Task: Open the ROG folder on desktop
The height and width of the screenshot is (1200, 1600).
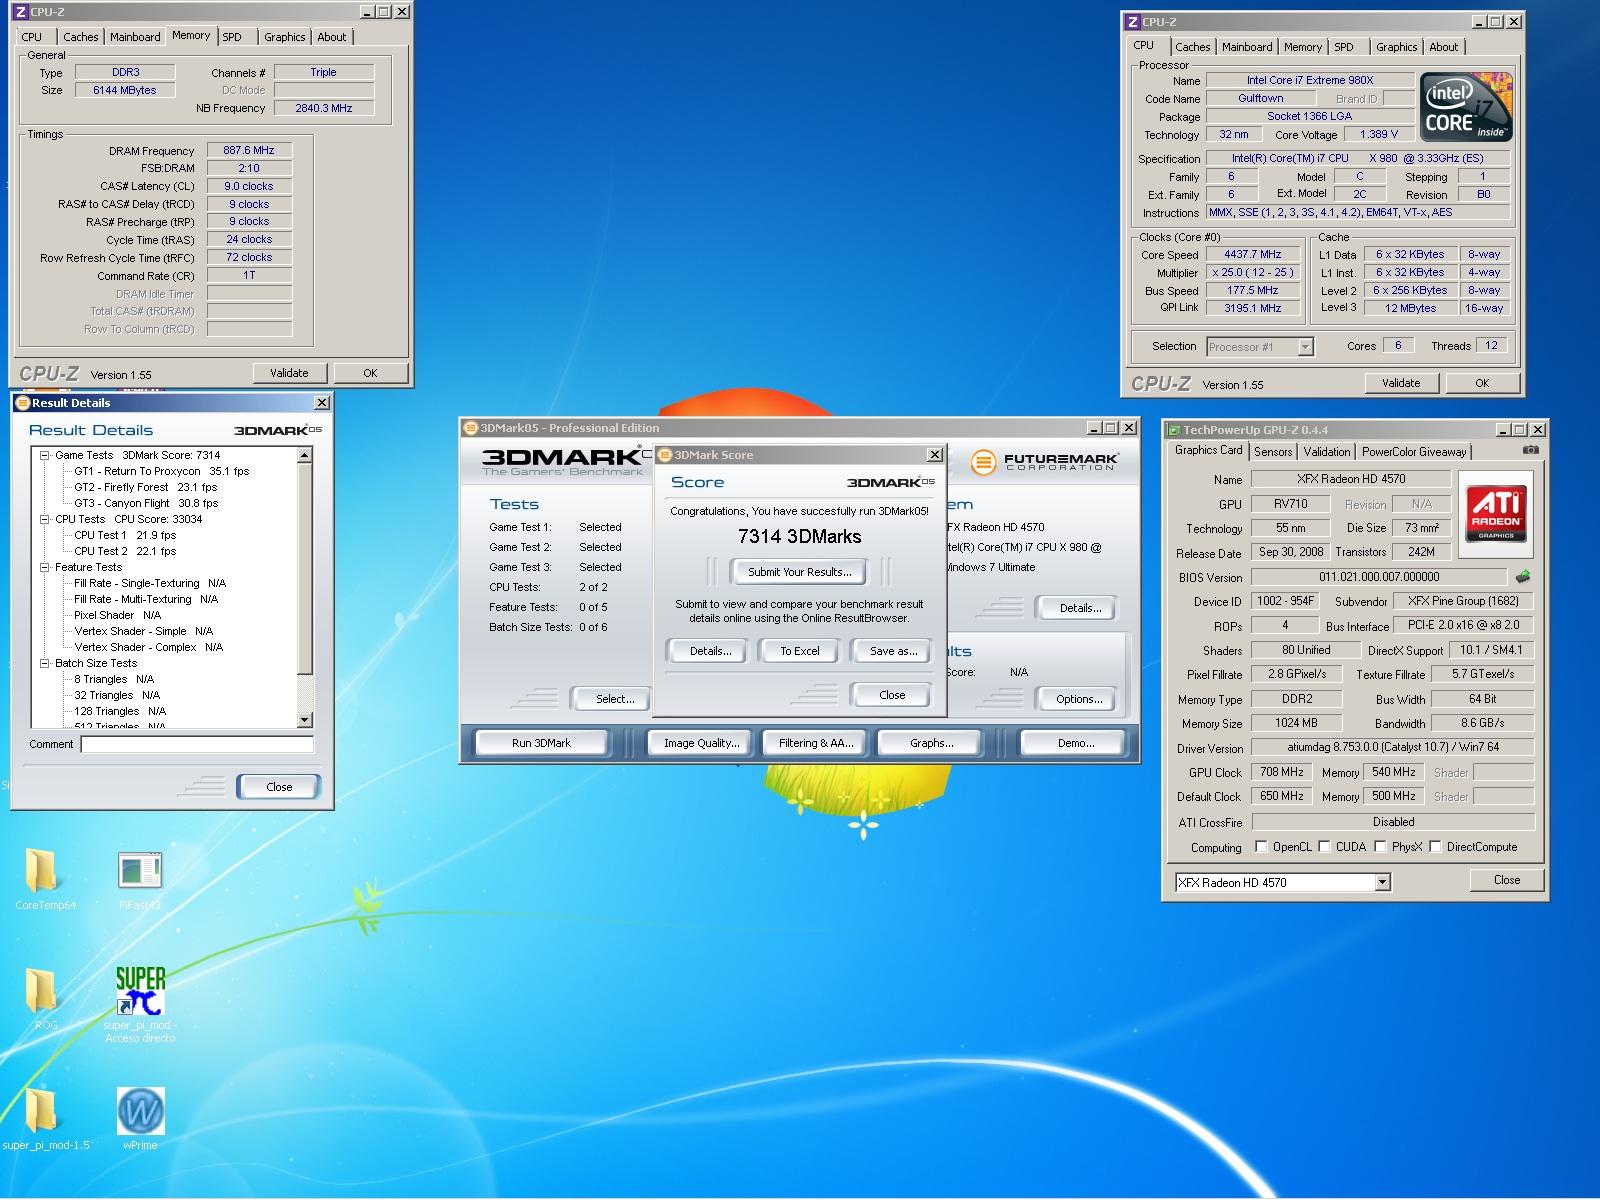Action: pos(41,990)
